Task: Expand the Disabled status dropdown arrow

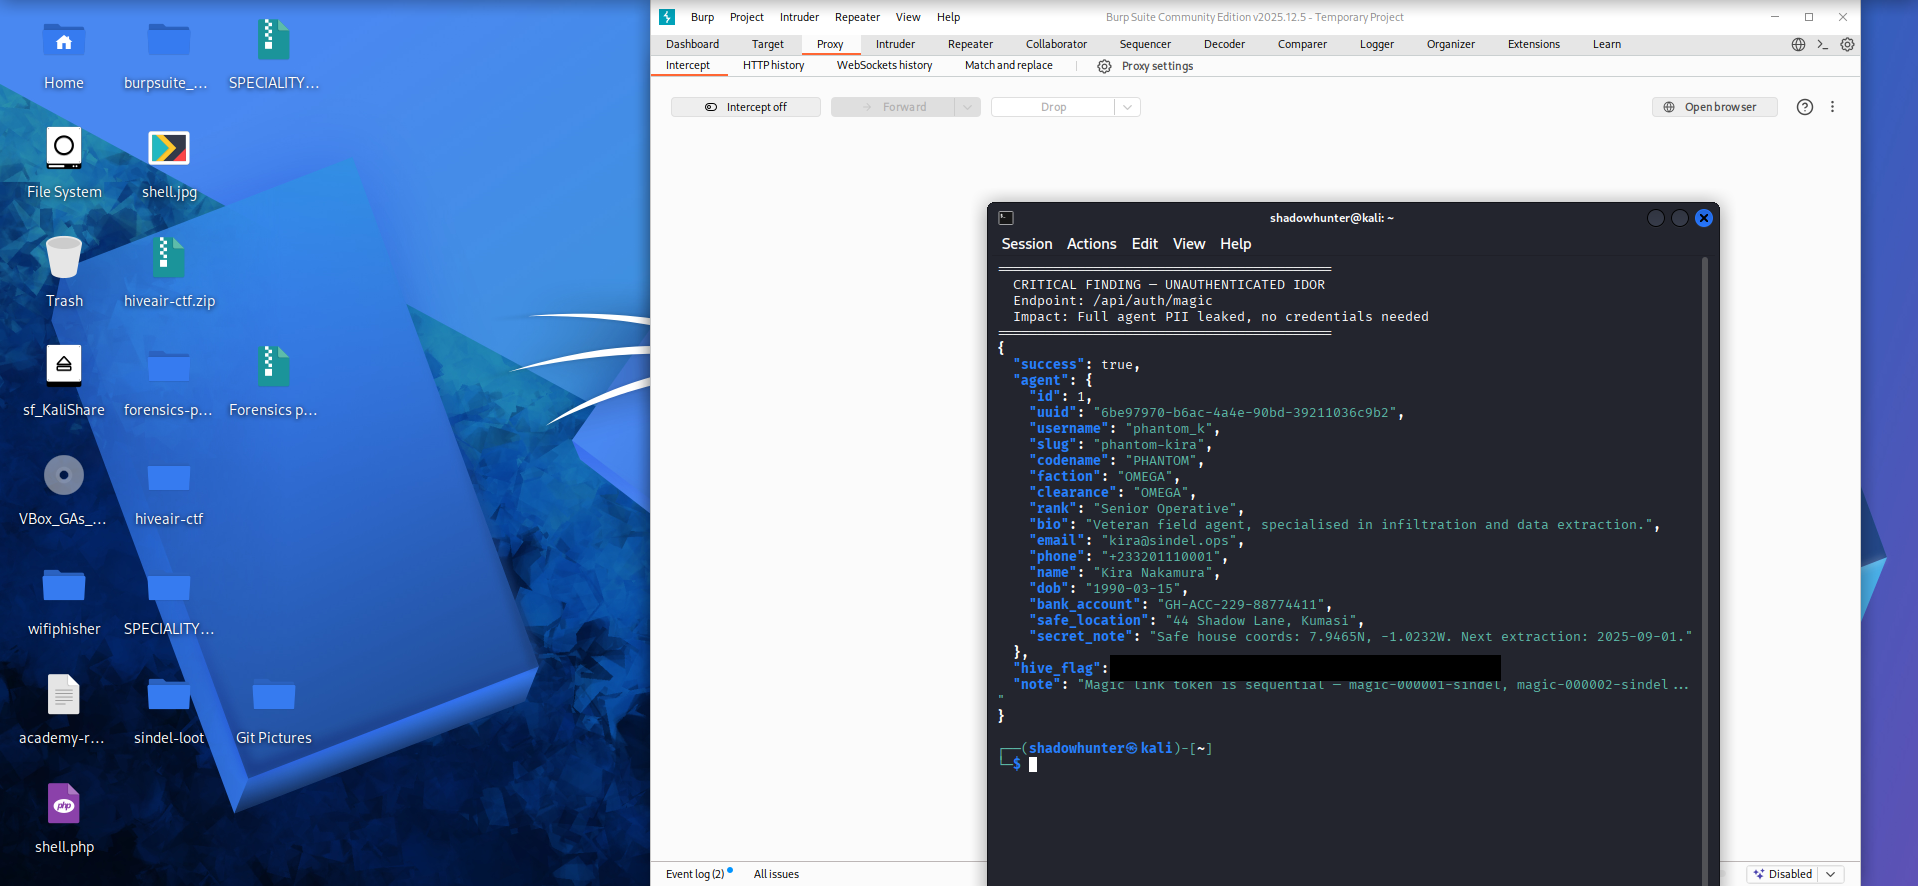Action: (1831, 874)
